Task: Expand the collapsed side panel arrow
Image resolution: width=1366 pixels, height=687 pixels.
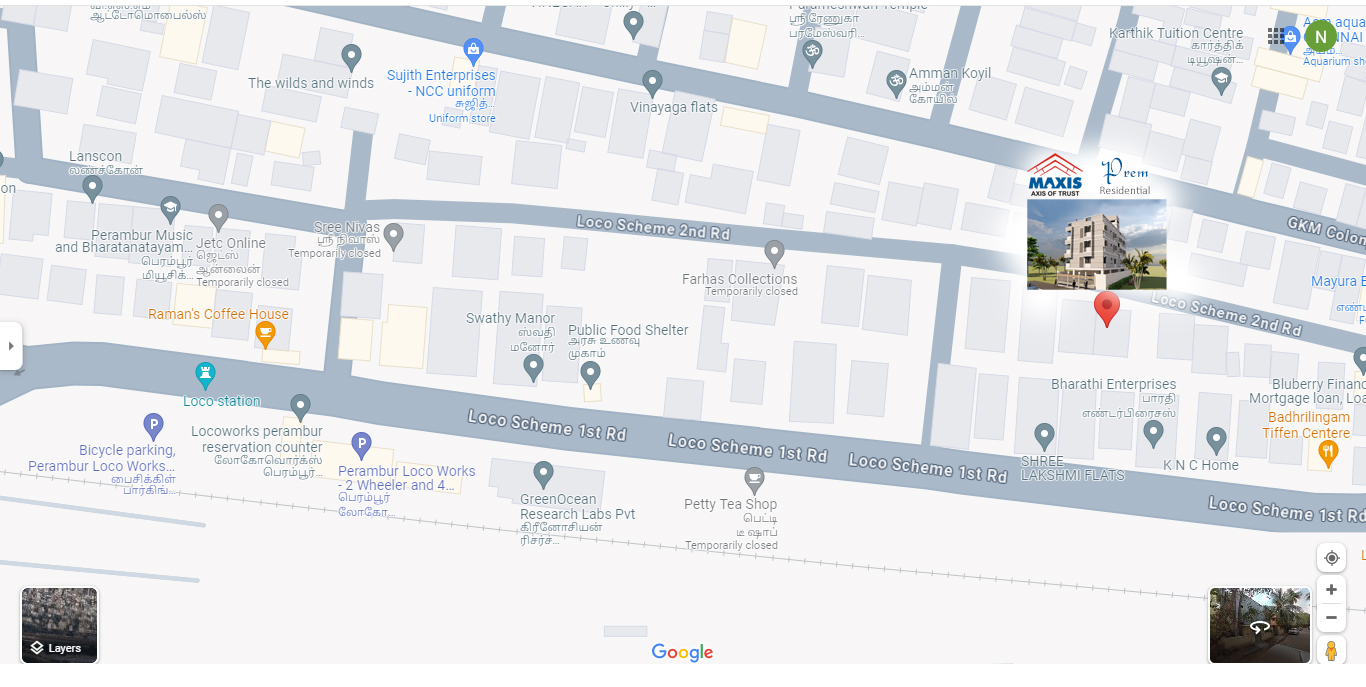Action: tap(11, 346)
